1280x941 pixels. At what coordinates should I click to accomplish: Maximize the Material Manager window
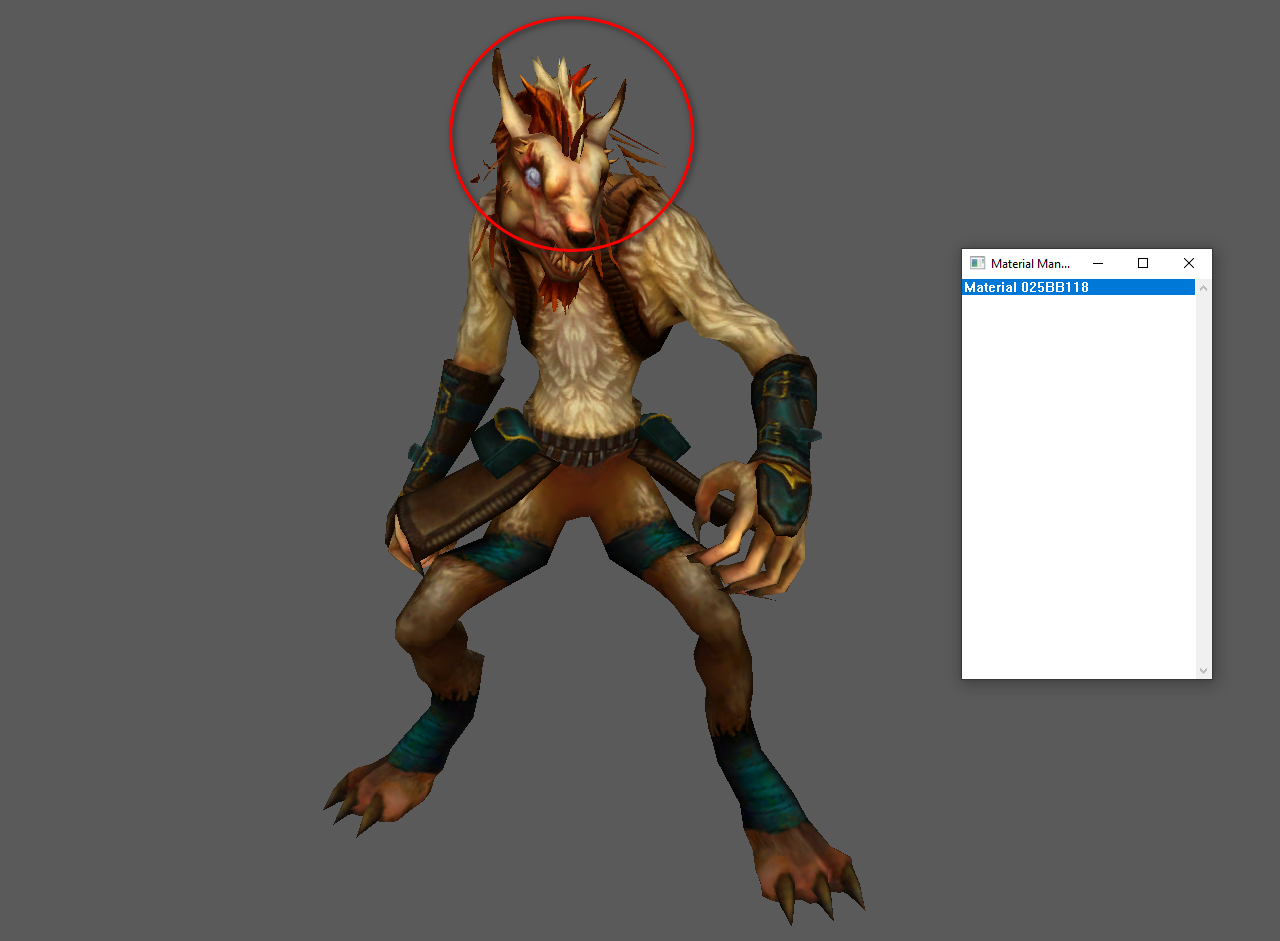coord(1143,263)
